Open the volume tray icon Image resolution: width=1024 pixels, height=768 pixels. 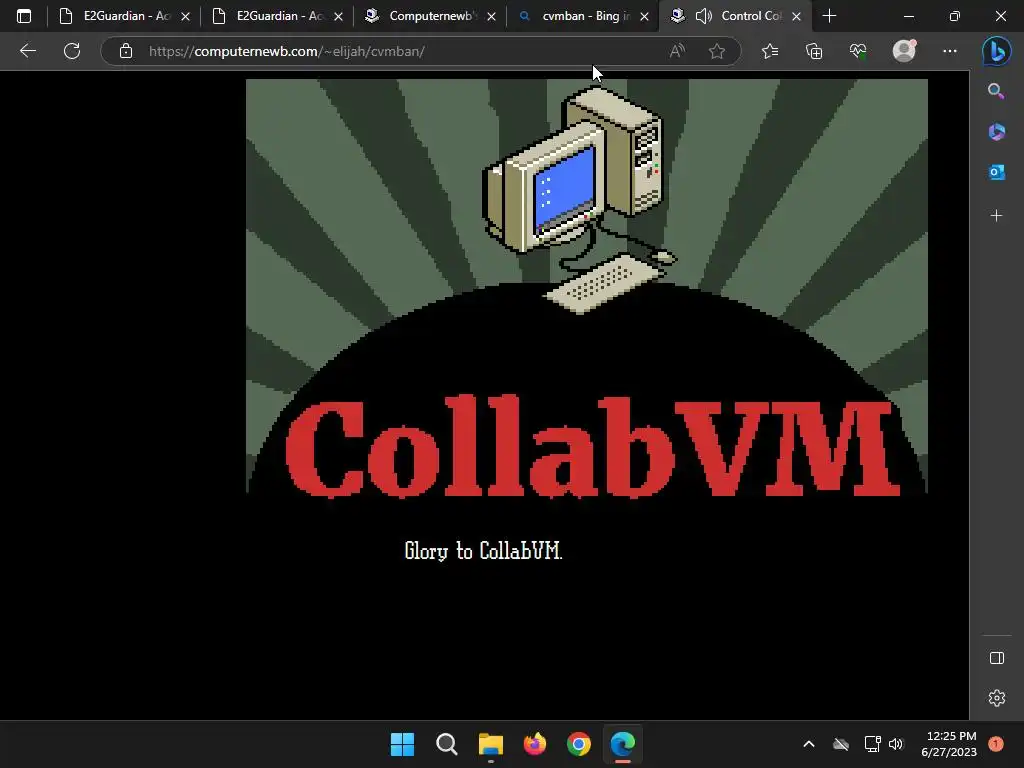pos(896,744)
